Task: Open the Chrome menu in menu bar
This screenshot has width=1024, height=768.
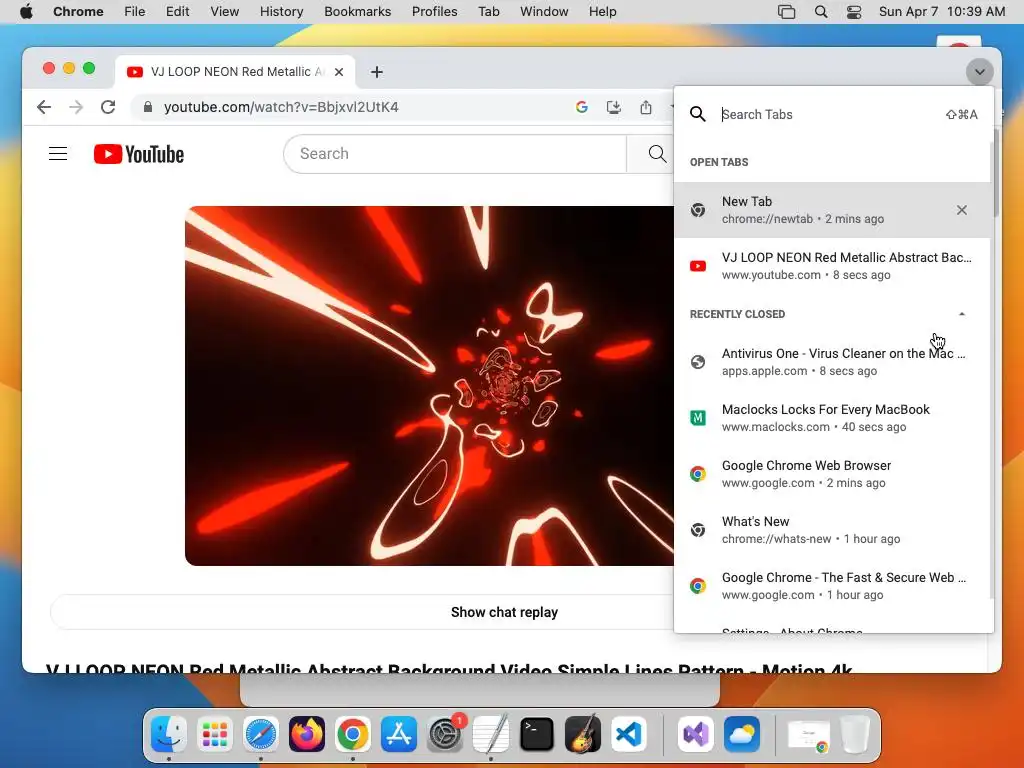Action: (x=78, y=12)
